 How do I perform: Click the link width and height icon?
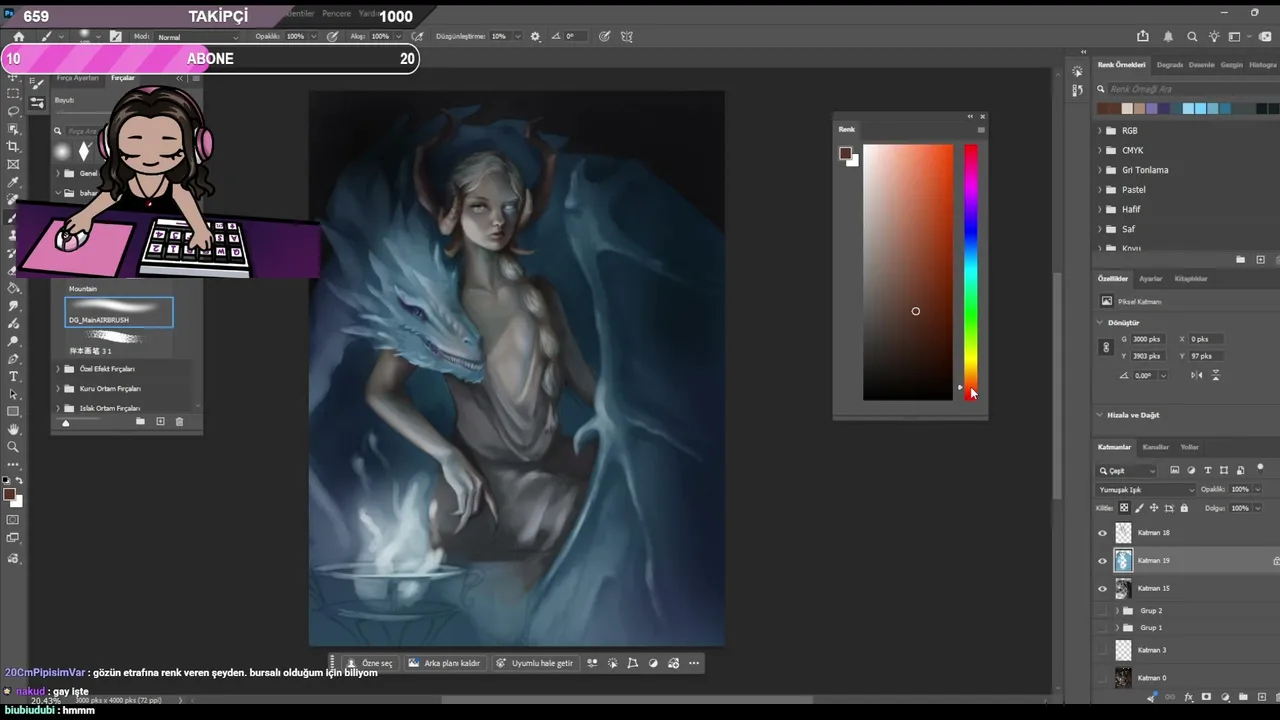point(1105,348)
